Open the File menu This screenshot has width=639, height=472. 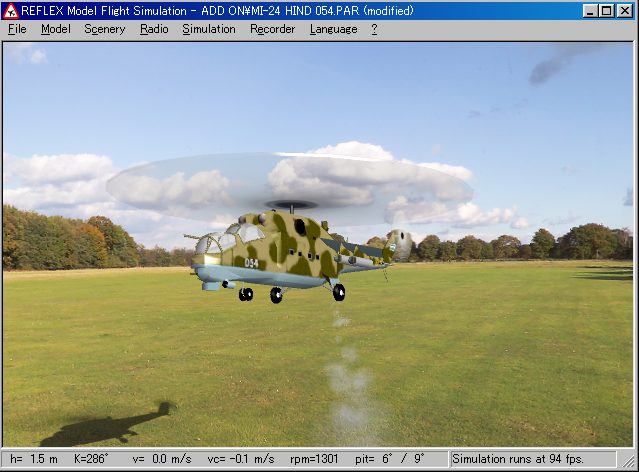pos(17,29)
